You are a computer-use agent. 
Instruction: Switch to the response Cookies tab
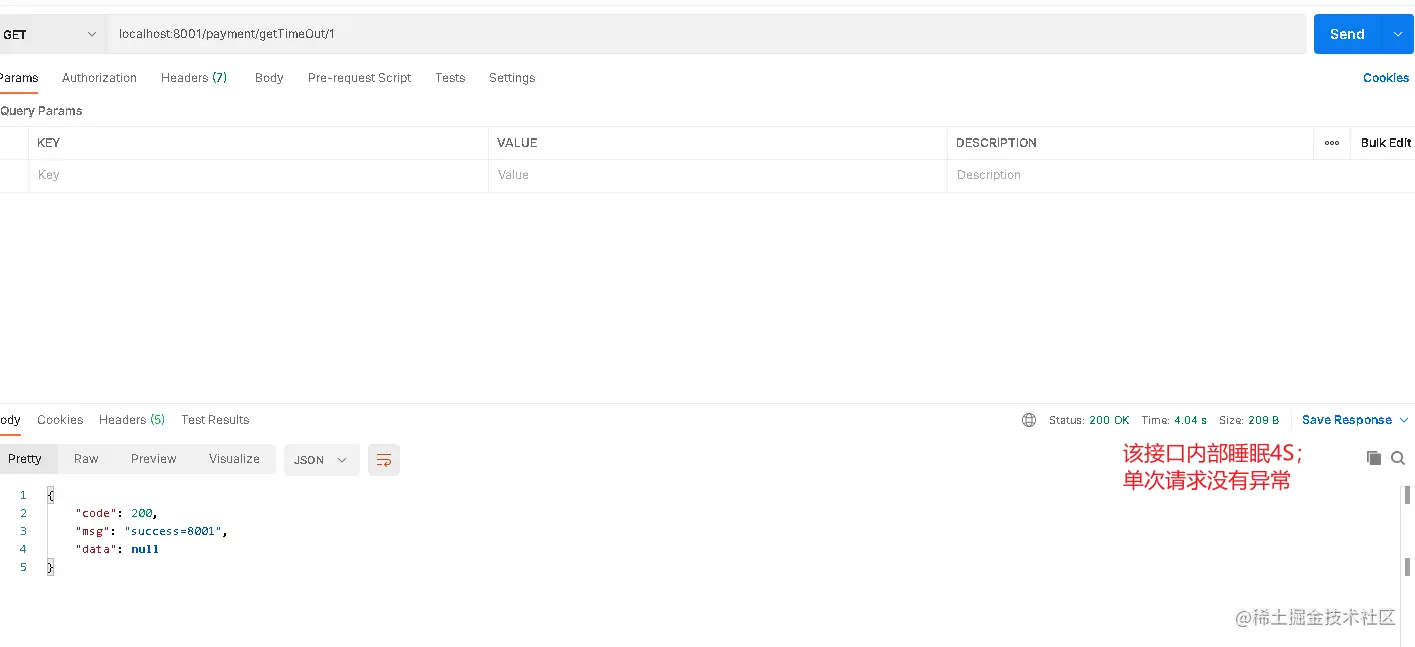coord(60,420)
